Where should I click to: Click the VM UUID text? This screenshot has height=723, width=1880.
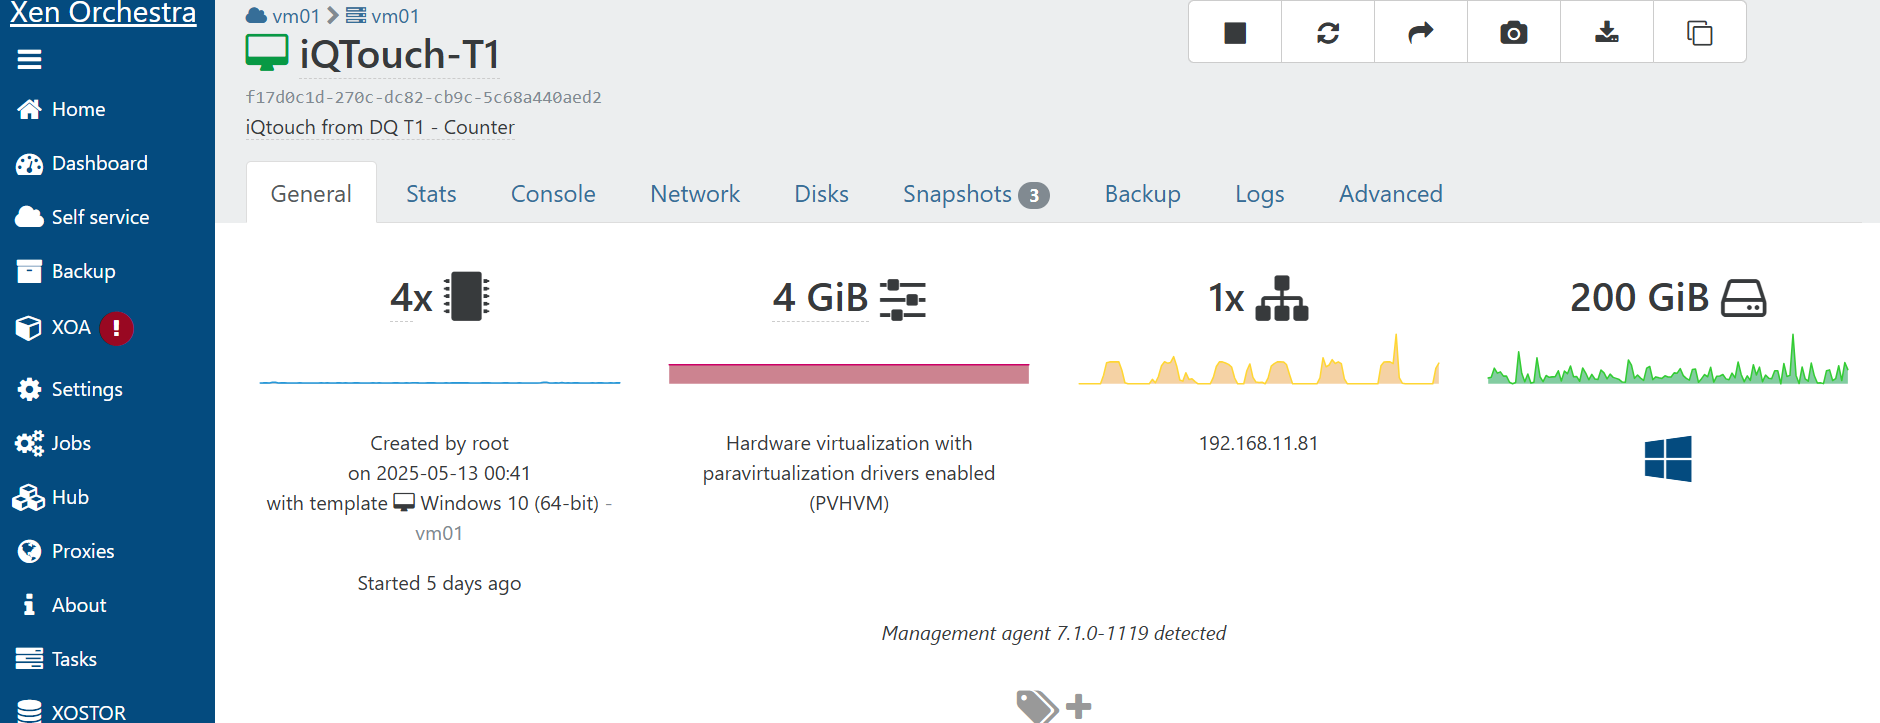coord(423,97)
